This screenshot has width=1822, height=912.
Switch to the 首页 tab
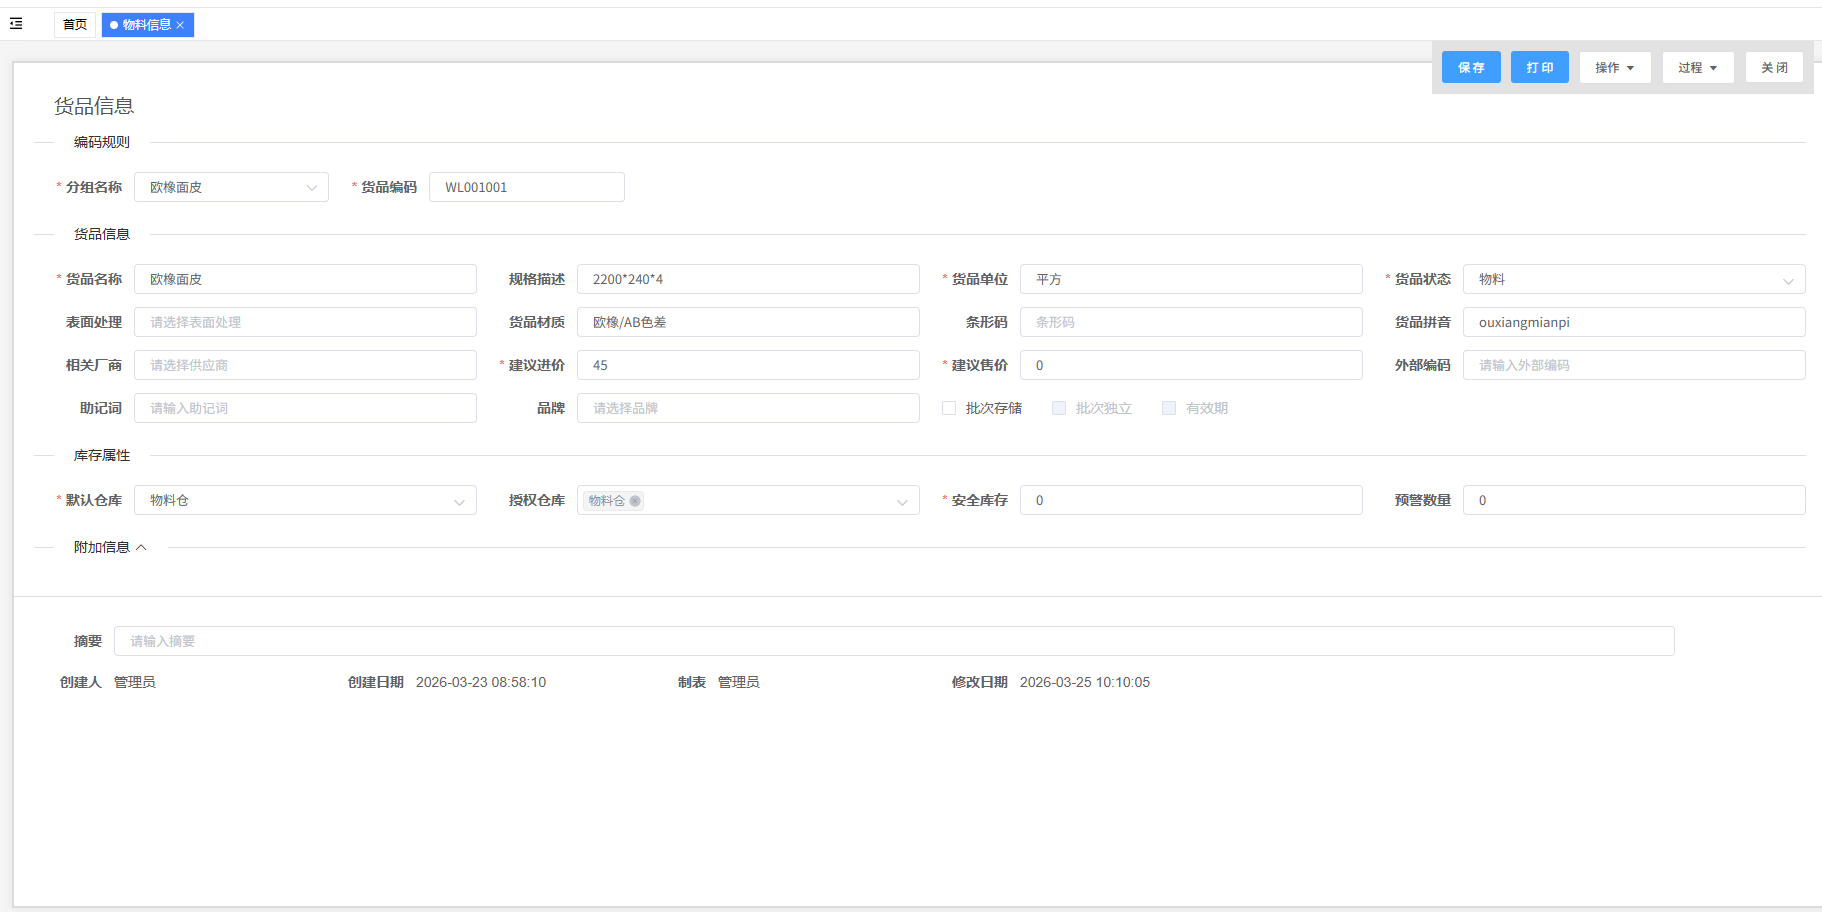pyautogui.click(x=75, y=25)
